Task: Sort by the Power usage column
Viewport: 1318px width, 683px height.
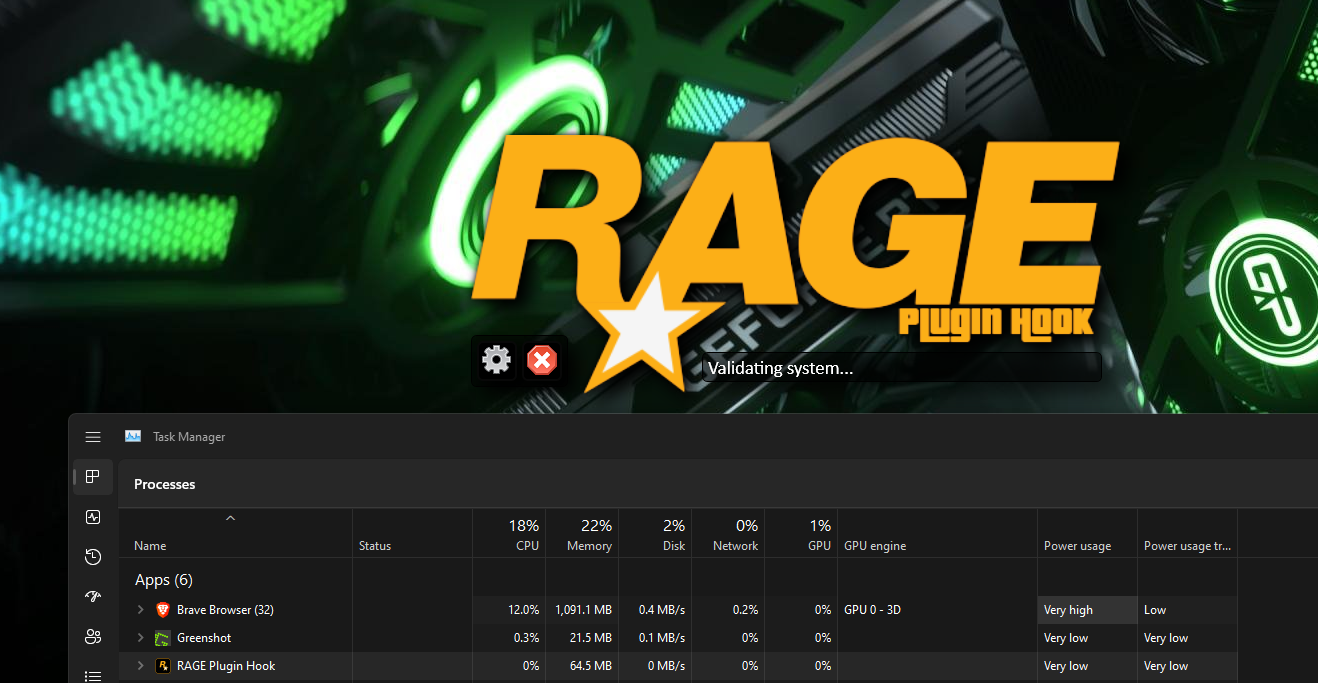Action: pos(1087,534)
